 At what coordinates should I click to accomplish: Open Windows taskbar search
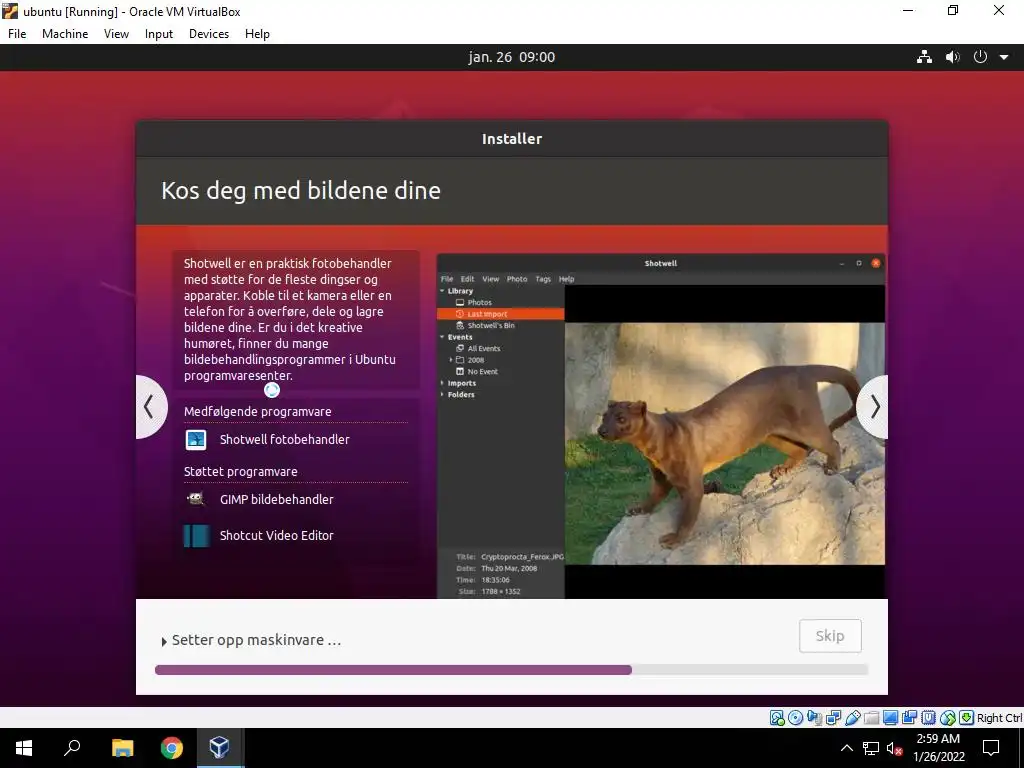click(x=72, y=748)
